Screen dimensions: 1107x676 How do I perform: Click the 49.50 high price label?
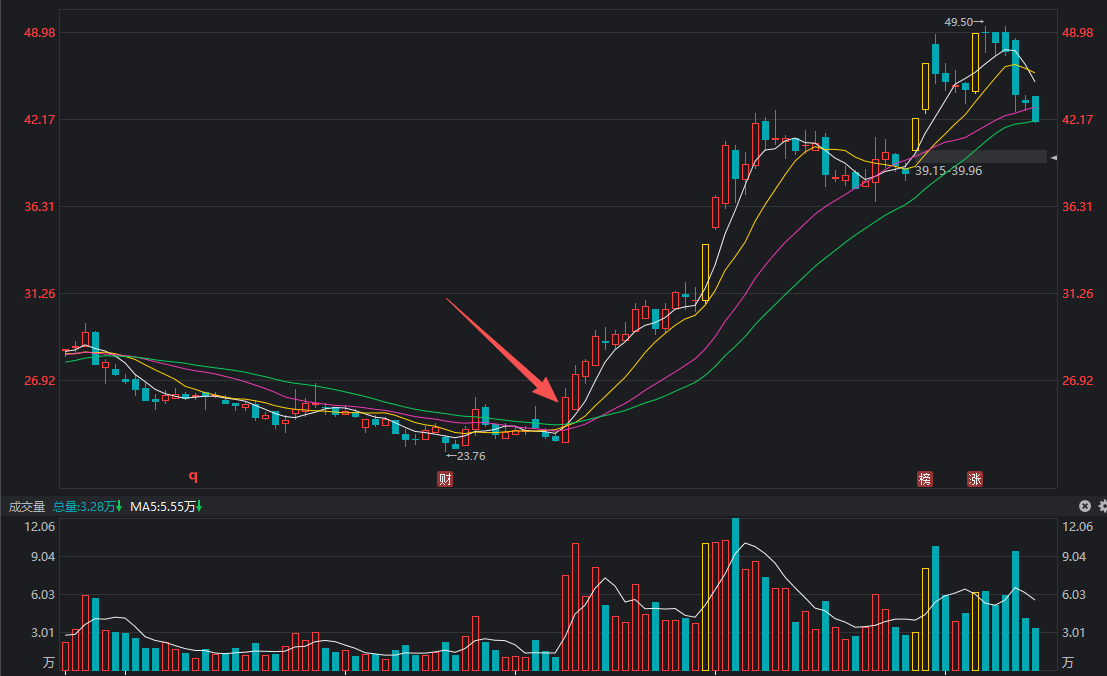coord(959,21)
